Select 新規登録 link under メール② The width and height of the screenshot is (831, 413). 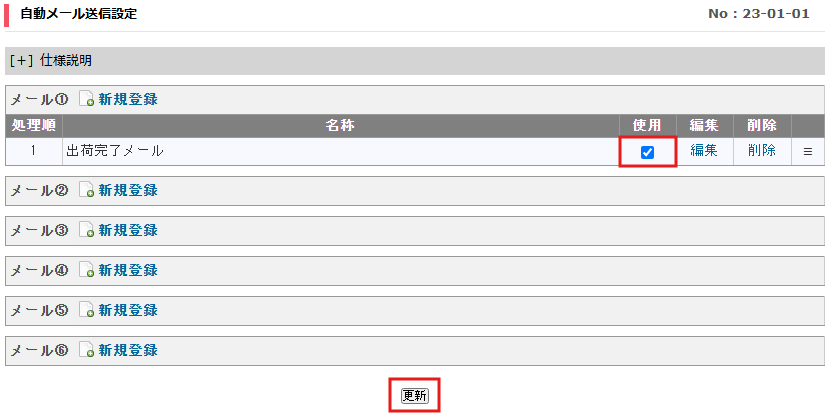(x=128, y=190)
